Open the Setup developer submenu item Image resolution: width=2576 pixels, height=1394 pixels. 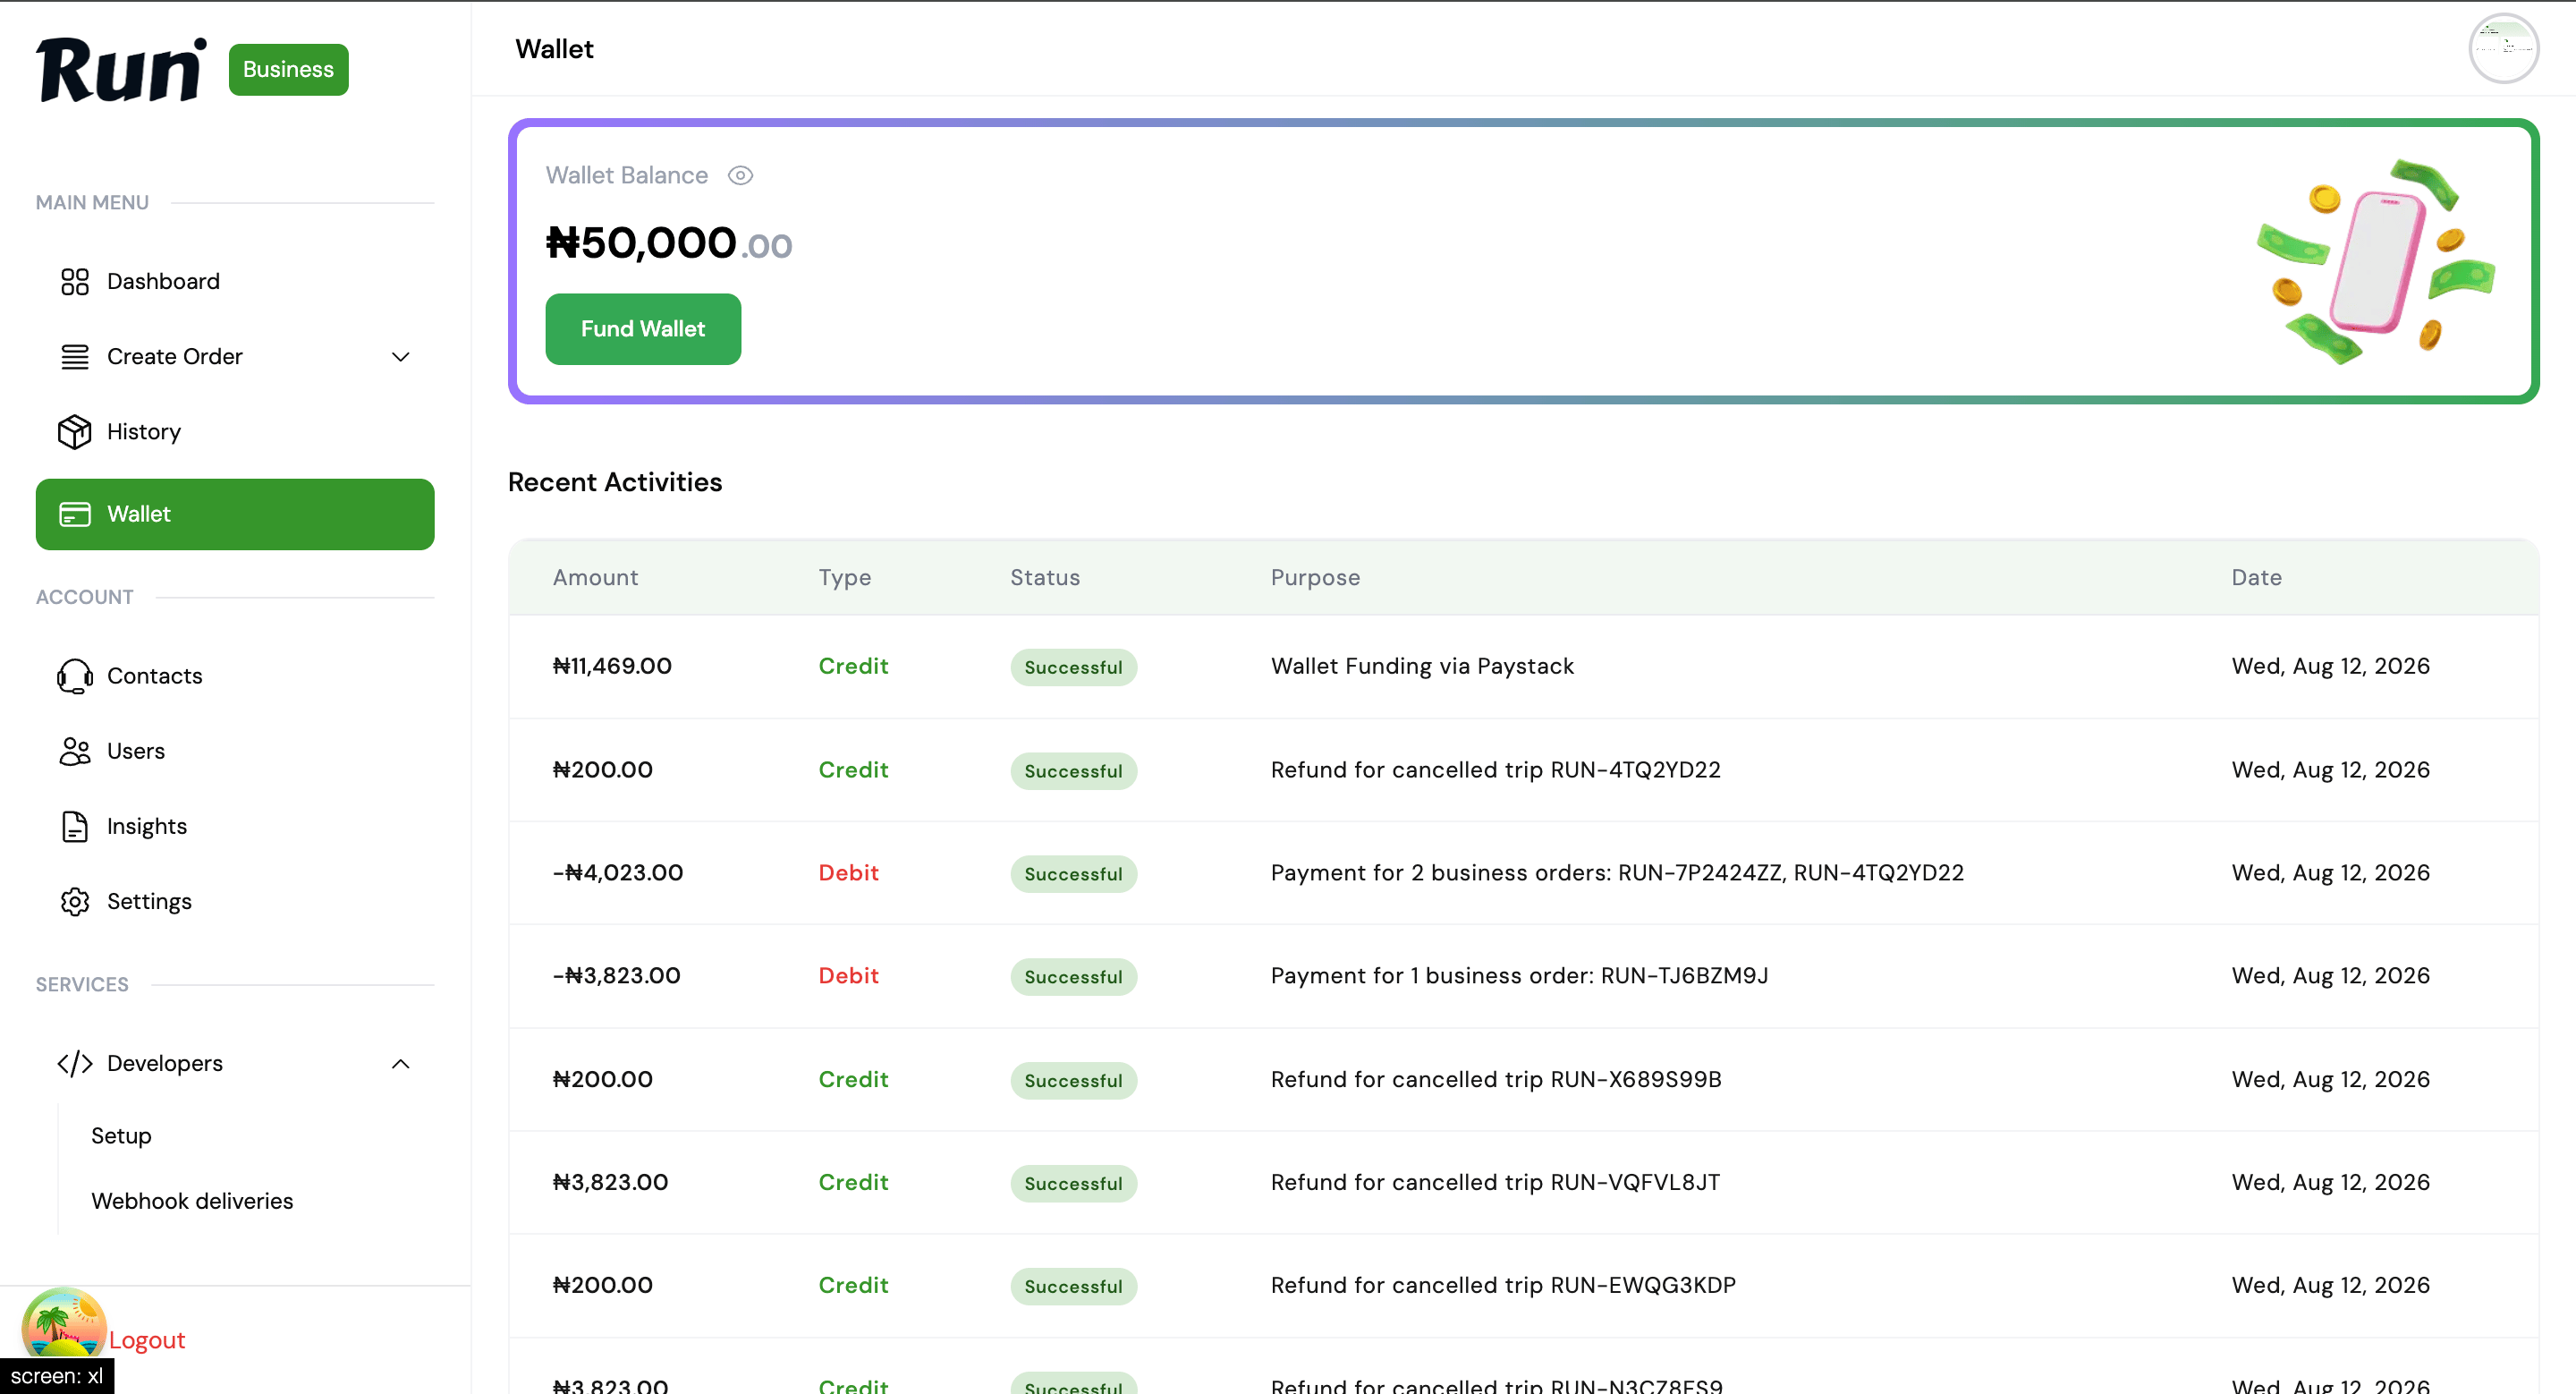121,1136
